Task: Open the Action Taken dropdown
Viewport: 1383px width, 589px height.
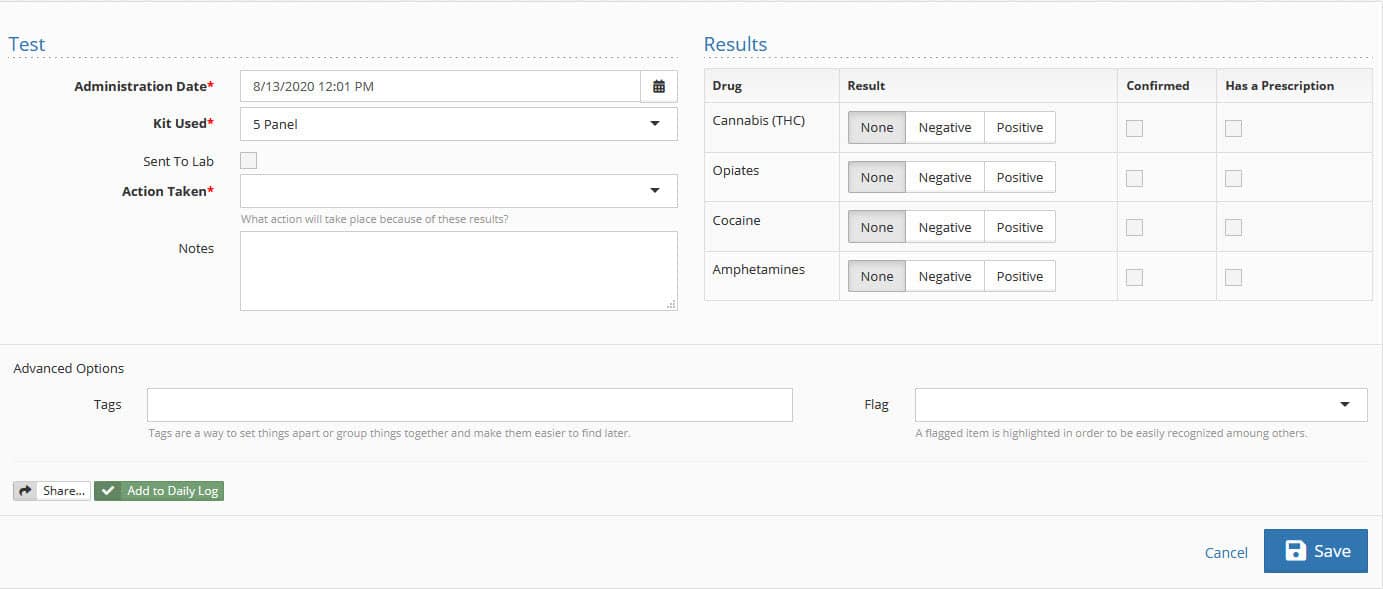Action: [x=655, y=190]
